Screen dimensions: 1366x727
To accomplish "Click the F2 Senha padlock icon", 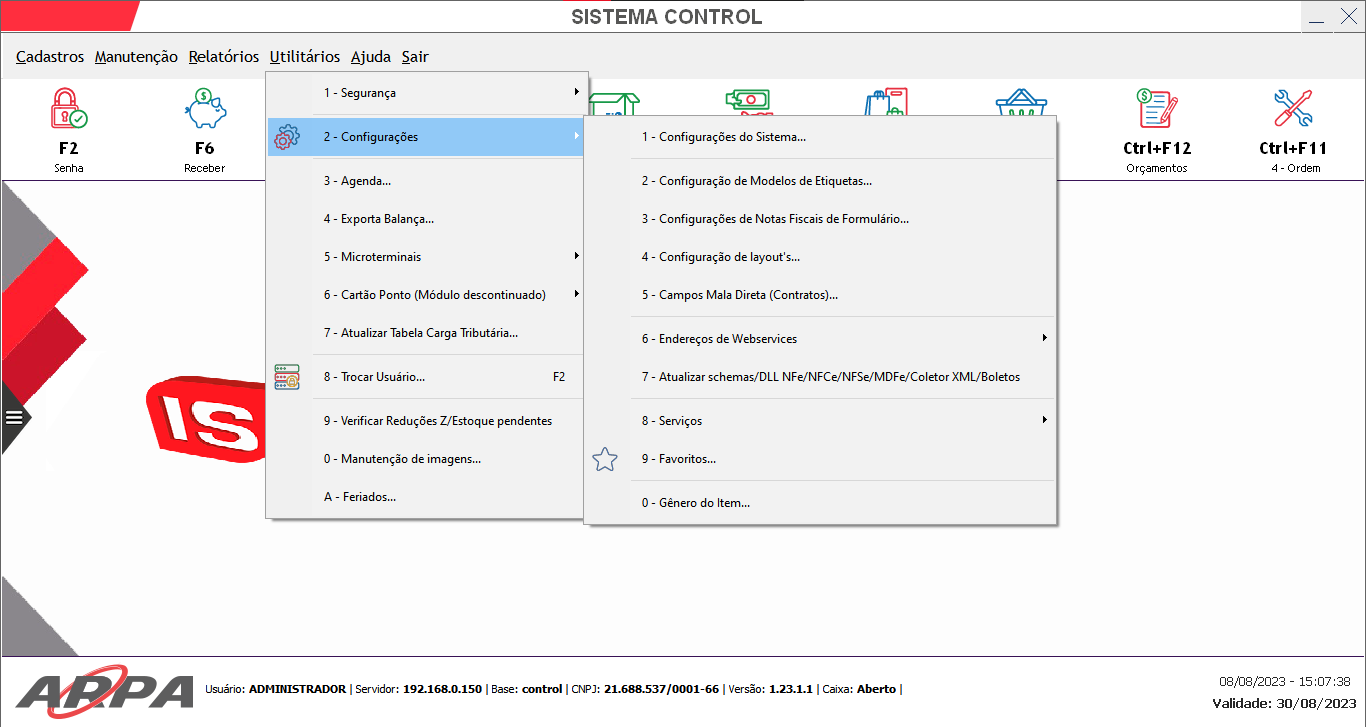I will point(69,109).
